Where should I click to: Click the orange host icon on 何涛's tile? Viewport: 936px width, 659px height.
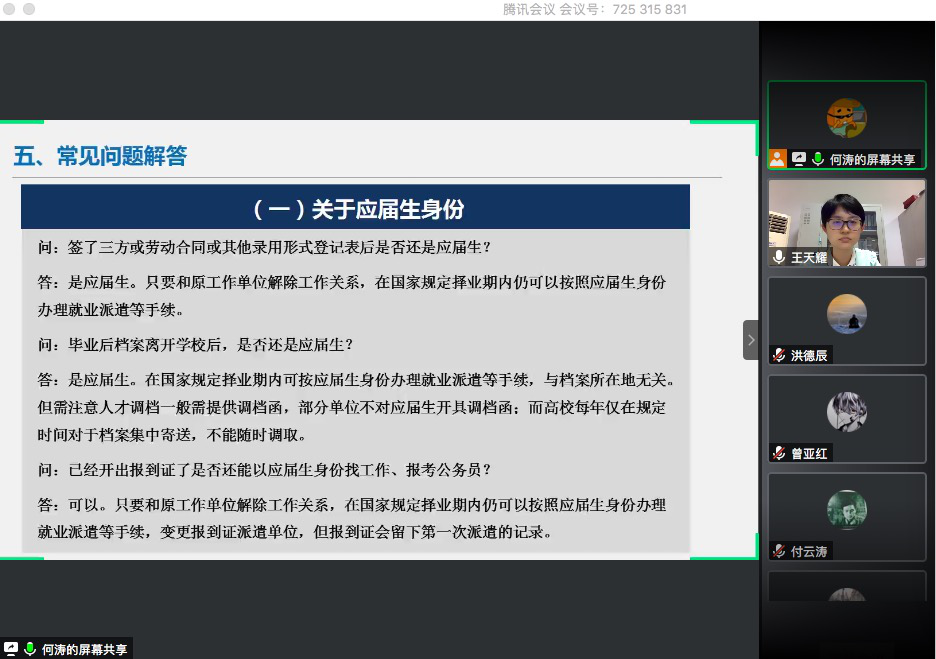click(x=778, y=159)
